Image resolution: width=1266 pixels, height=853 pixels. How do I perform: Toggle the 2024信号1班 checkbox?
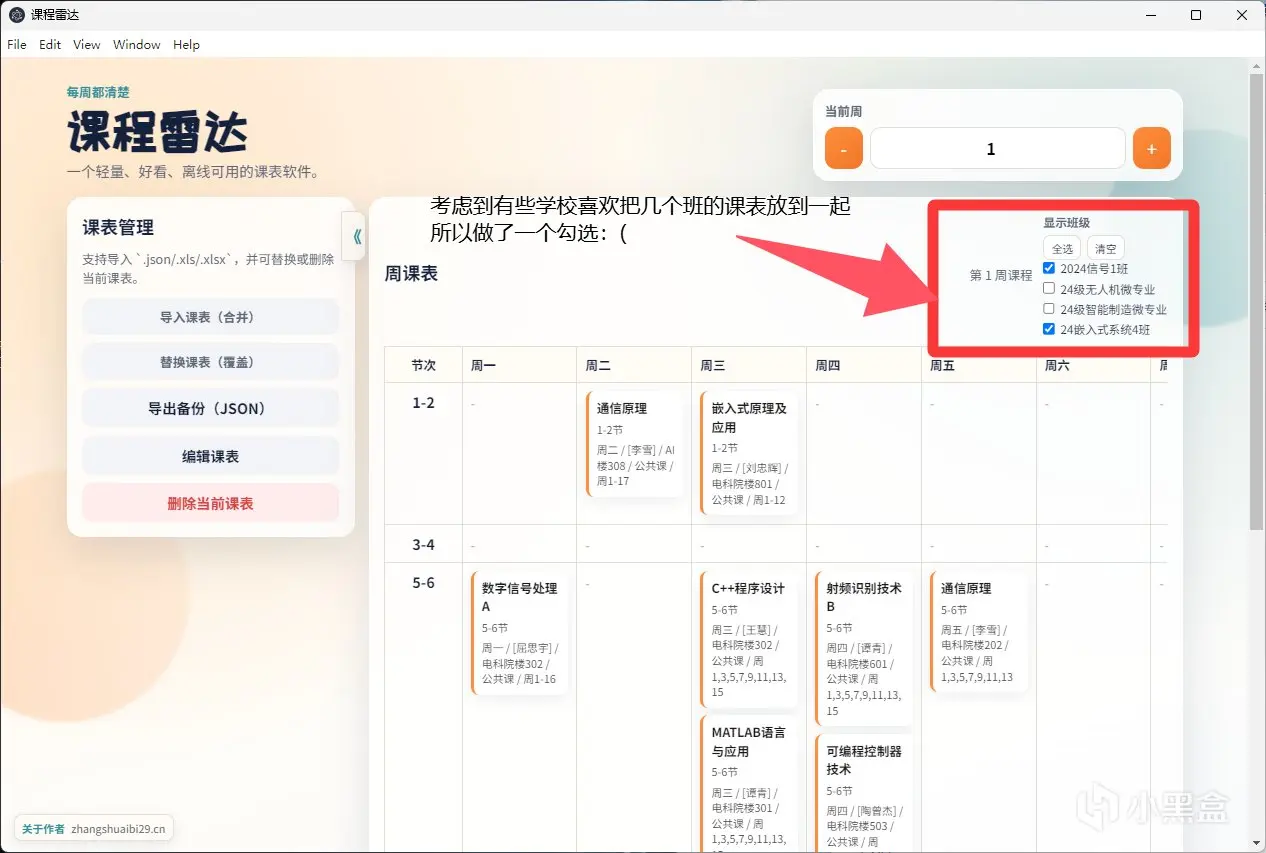[x=1049, y=268]
